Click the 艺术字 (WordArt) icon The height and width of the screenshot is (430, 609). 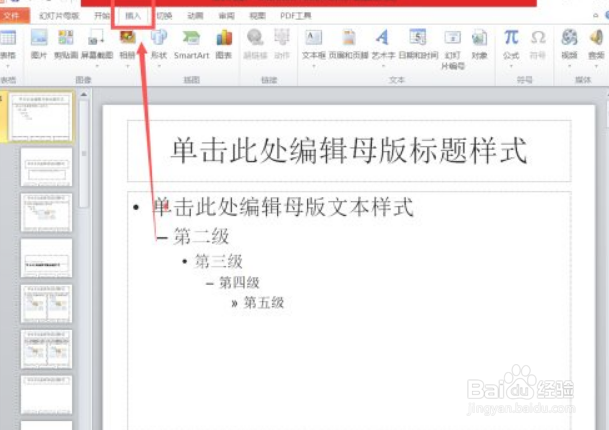coord(383,38)
